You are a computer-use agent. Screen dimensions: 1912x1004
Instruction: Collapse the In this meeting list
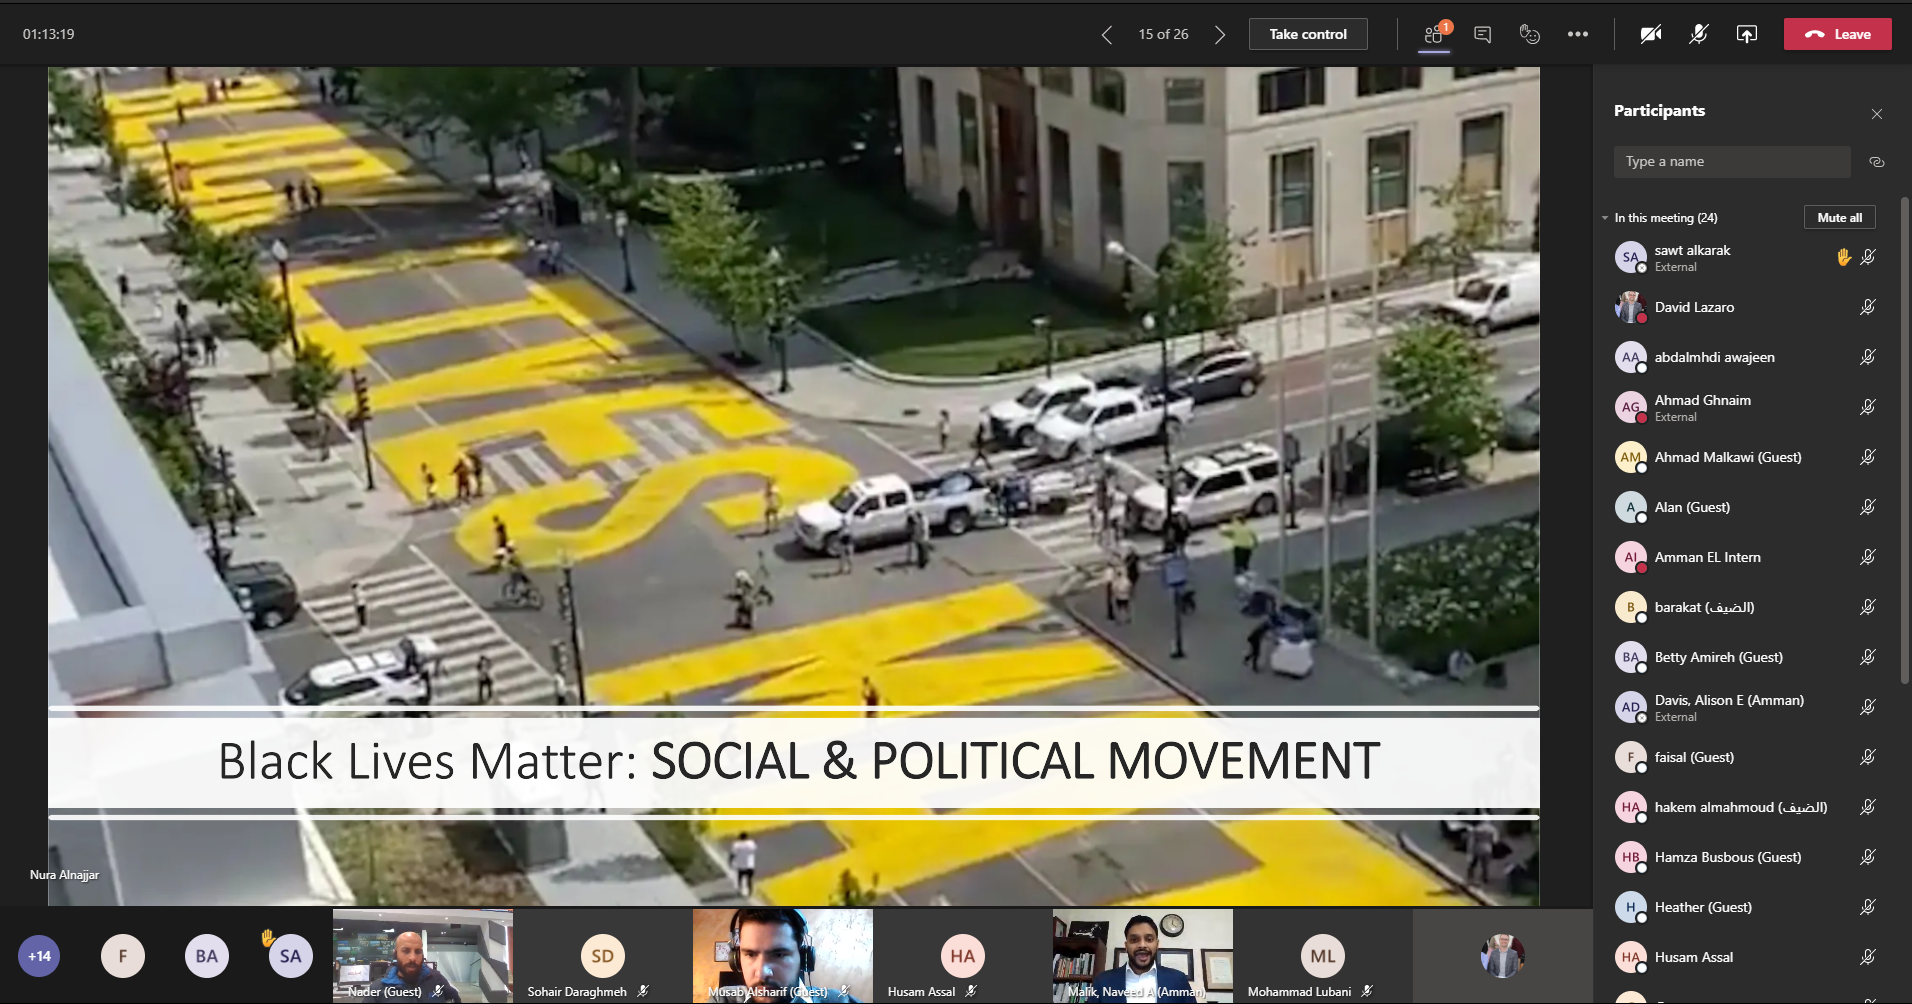[x=1605, y=218]
